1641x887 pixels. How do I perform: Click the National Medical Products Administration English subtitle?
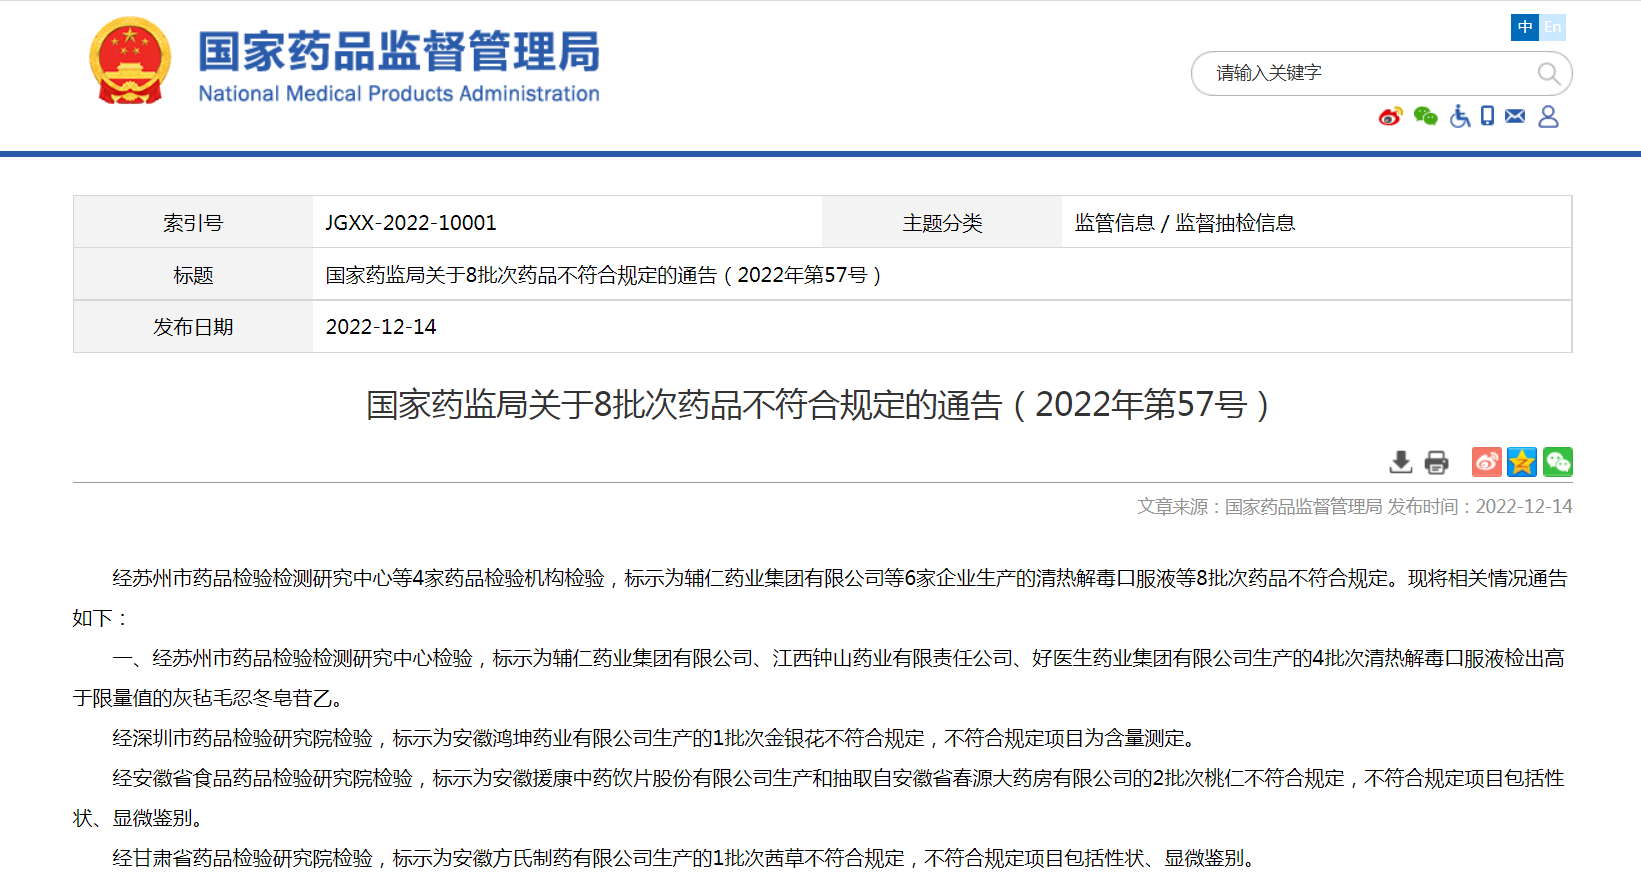399,94
